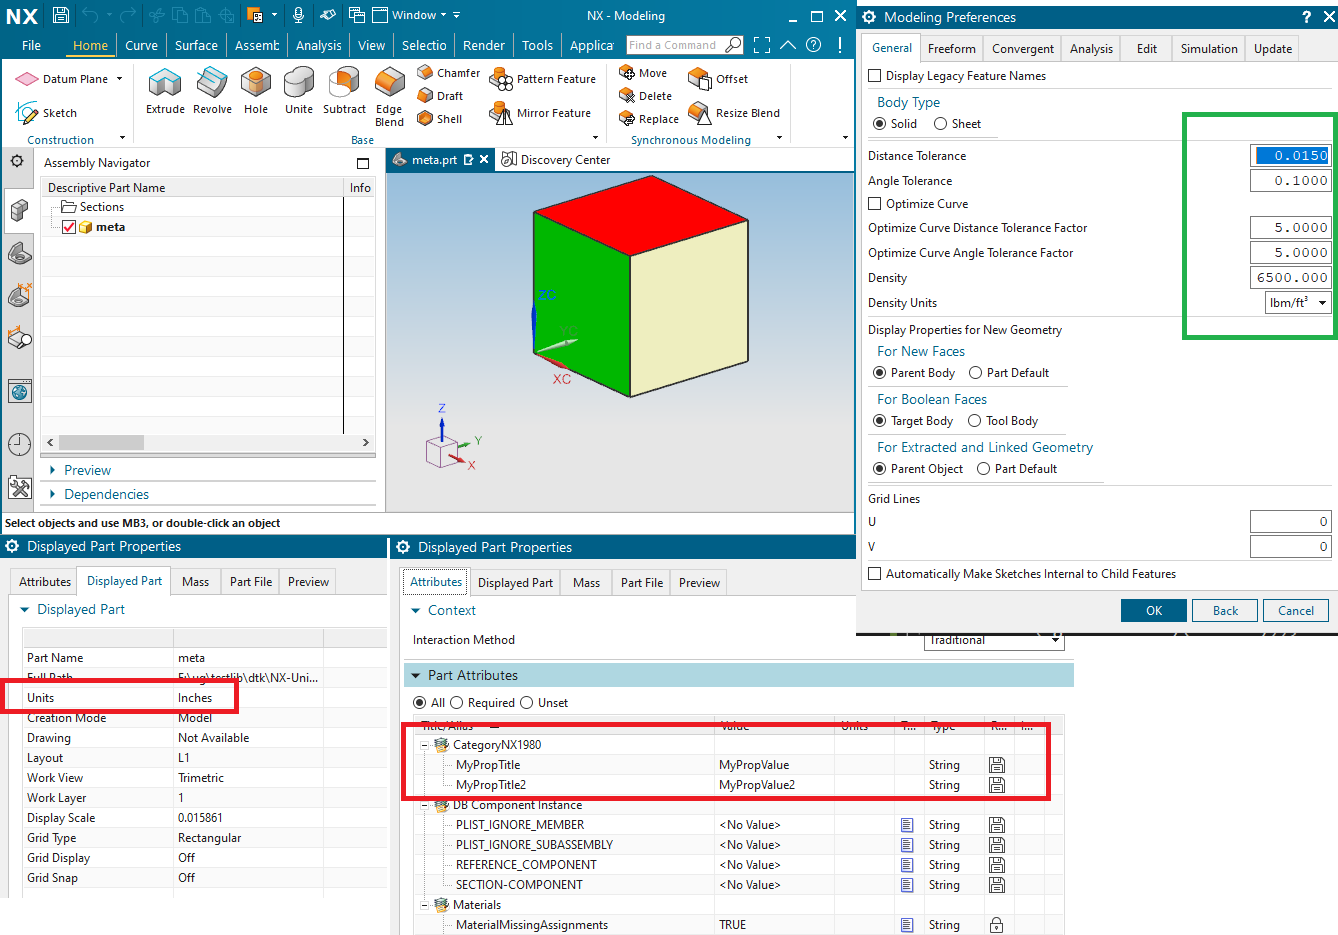Click Replace Face tool
Screen dimensions: 1338x935
pyautogui.click(x=649, y=119)
